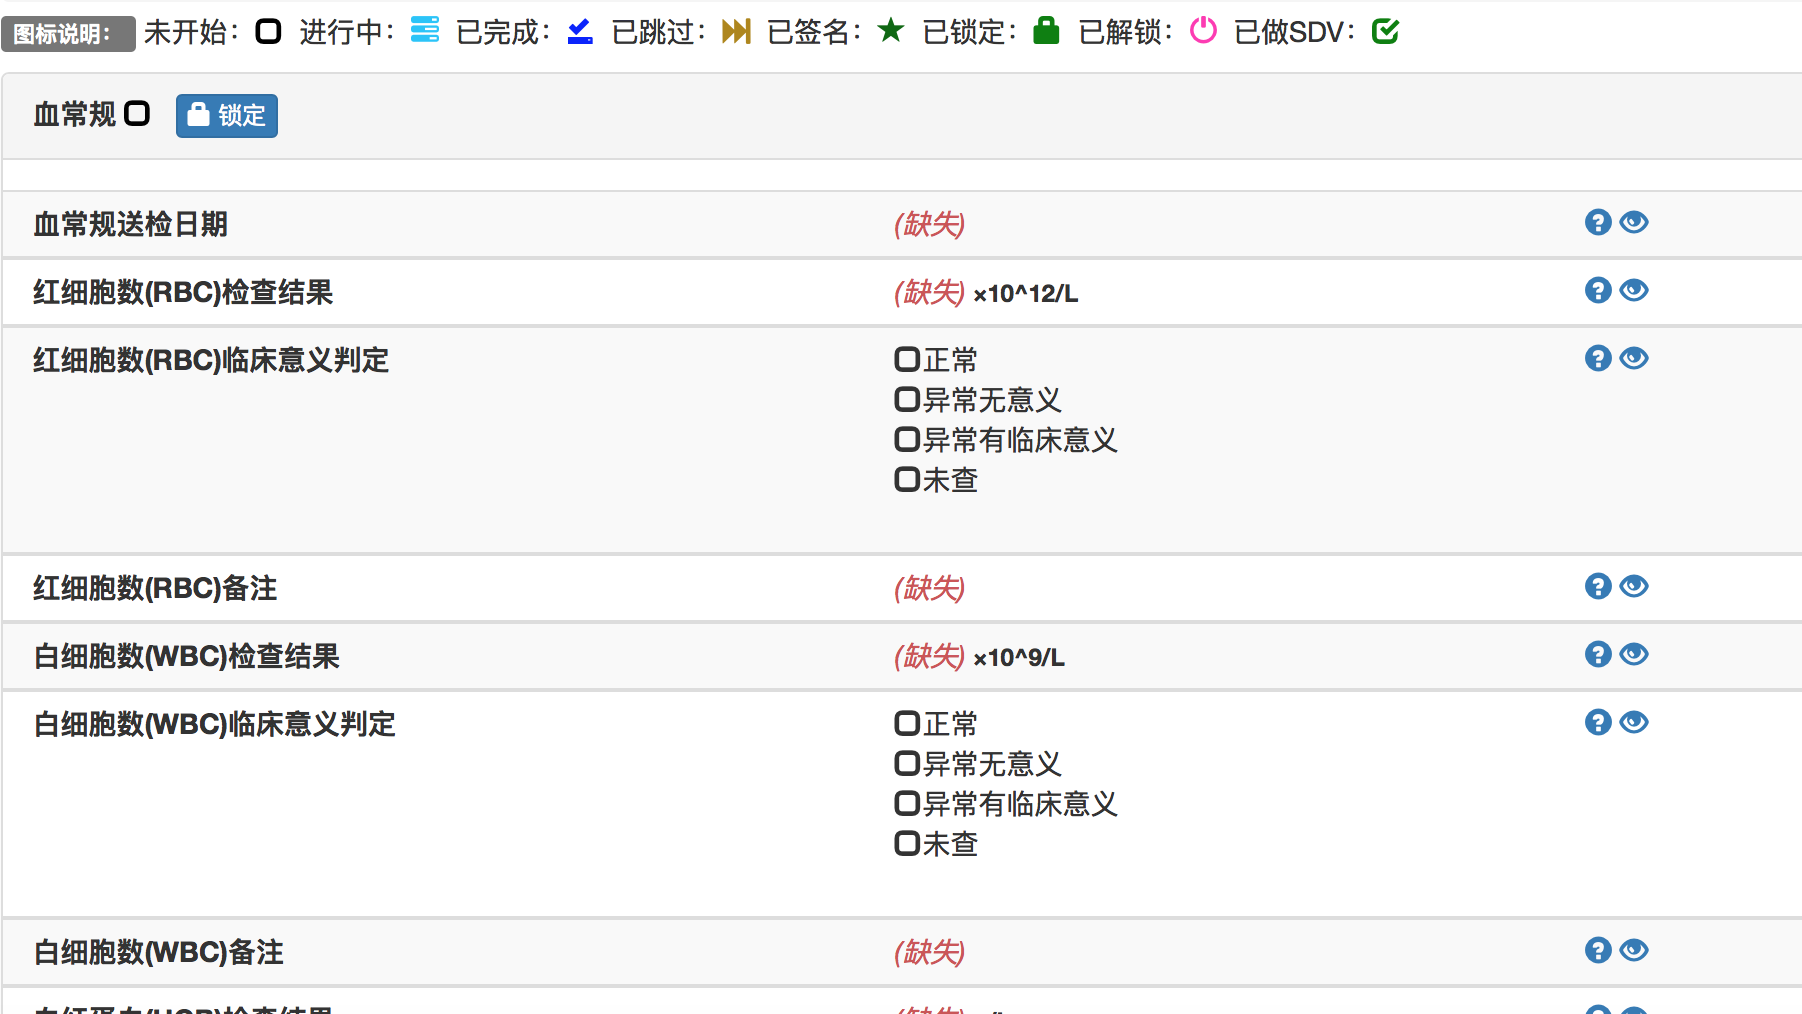Click (缺失) value of 白细胞数(WBC)备注
Image resolution: width=1802 pixels, height=1014 pixels.
[x=929, y=952]
